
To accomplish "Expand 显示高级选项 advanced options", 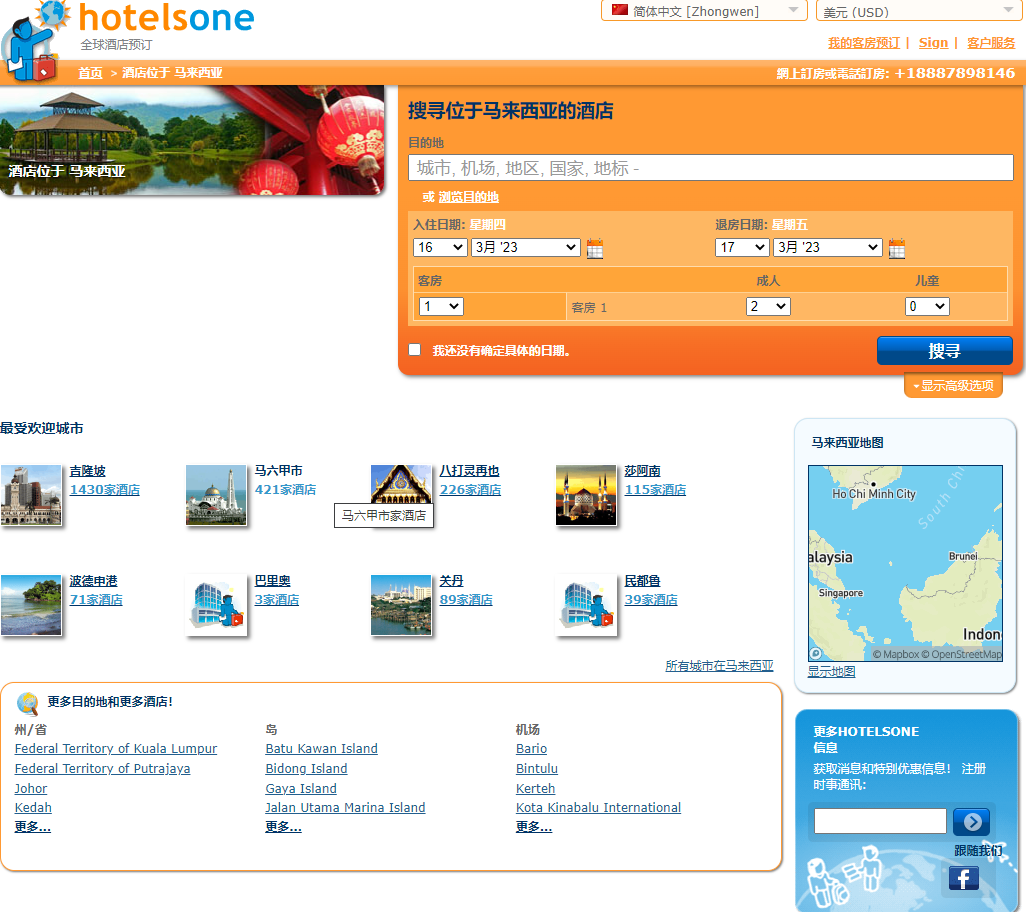I will [953, 385].
